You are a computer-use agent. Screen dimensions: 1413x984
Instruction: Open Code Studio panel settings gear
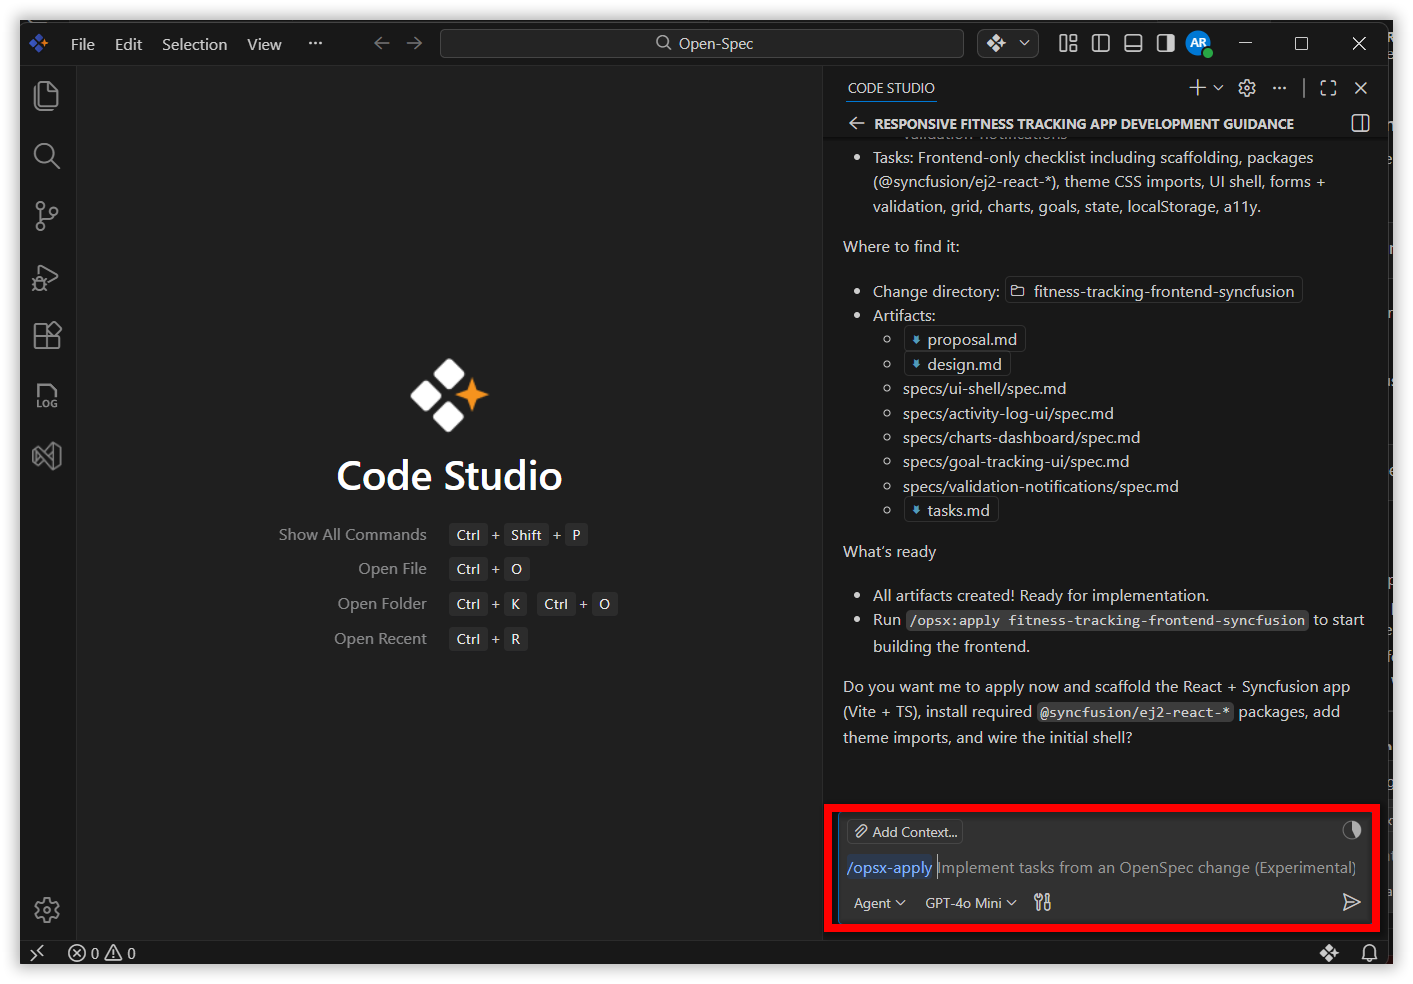coord(1247,88)
